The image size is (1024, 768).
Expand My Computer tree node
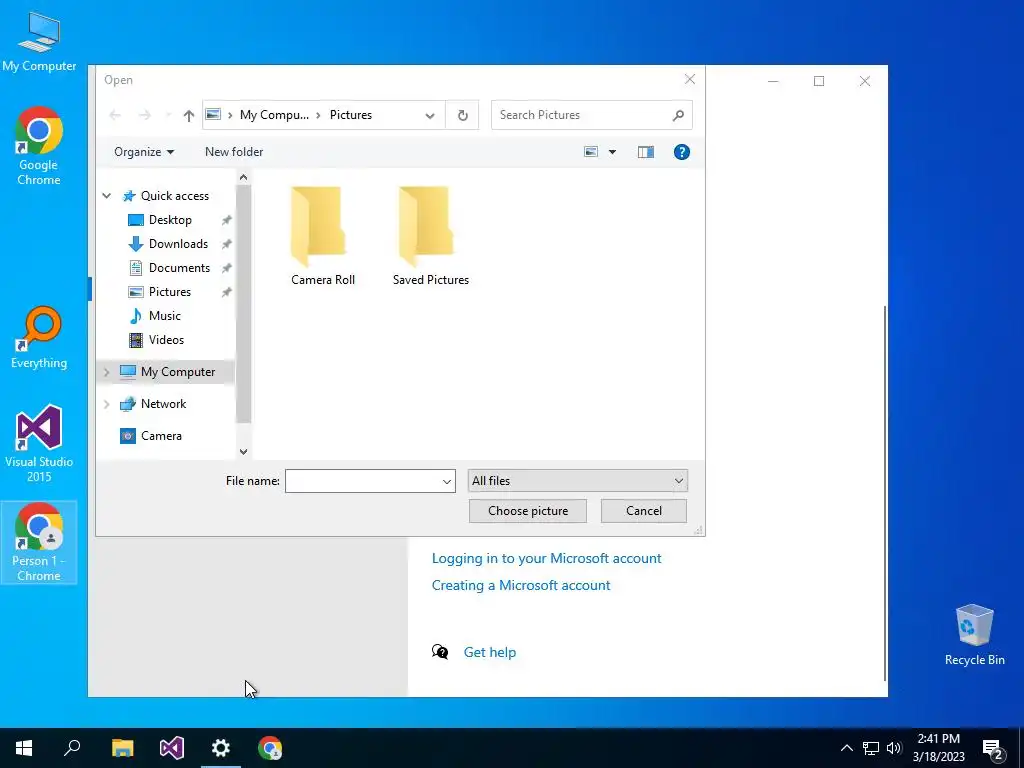106,372
